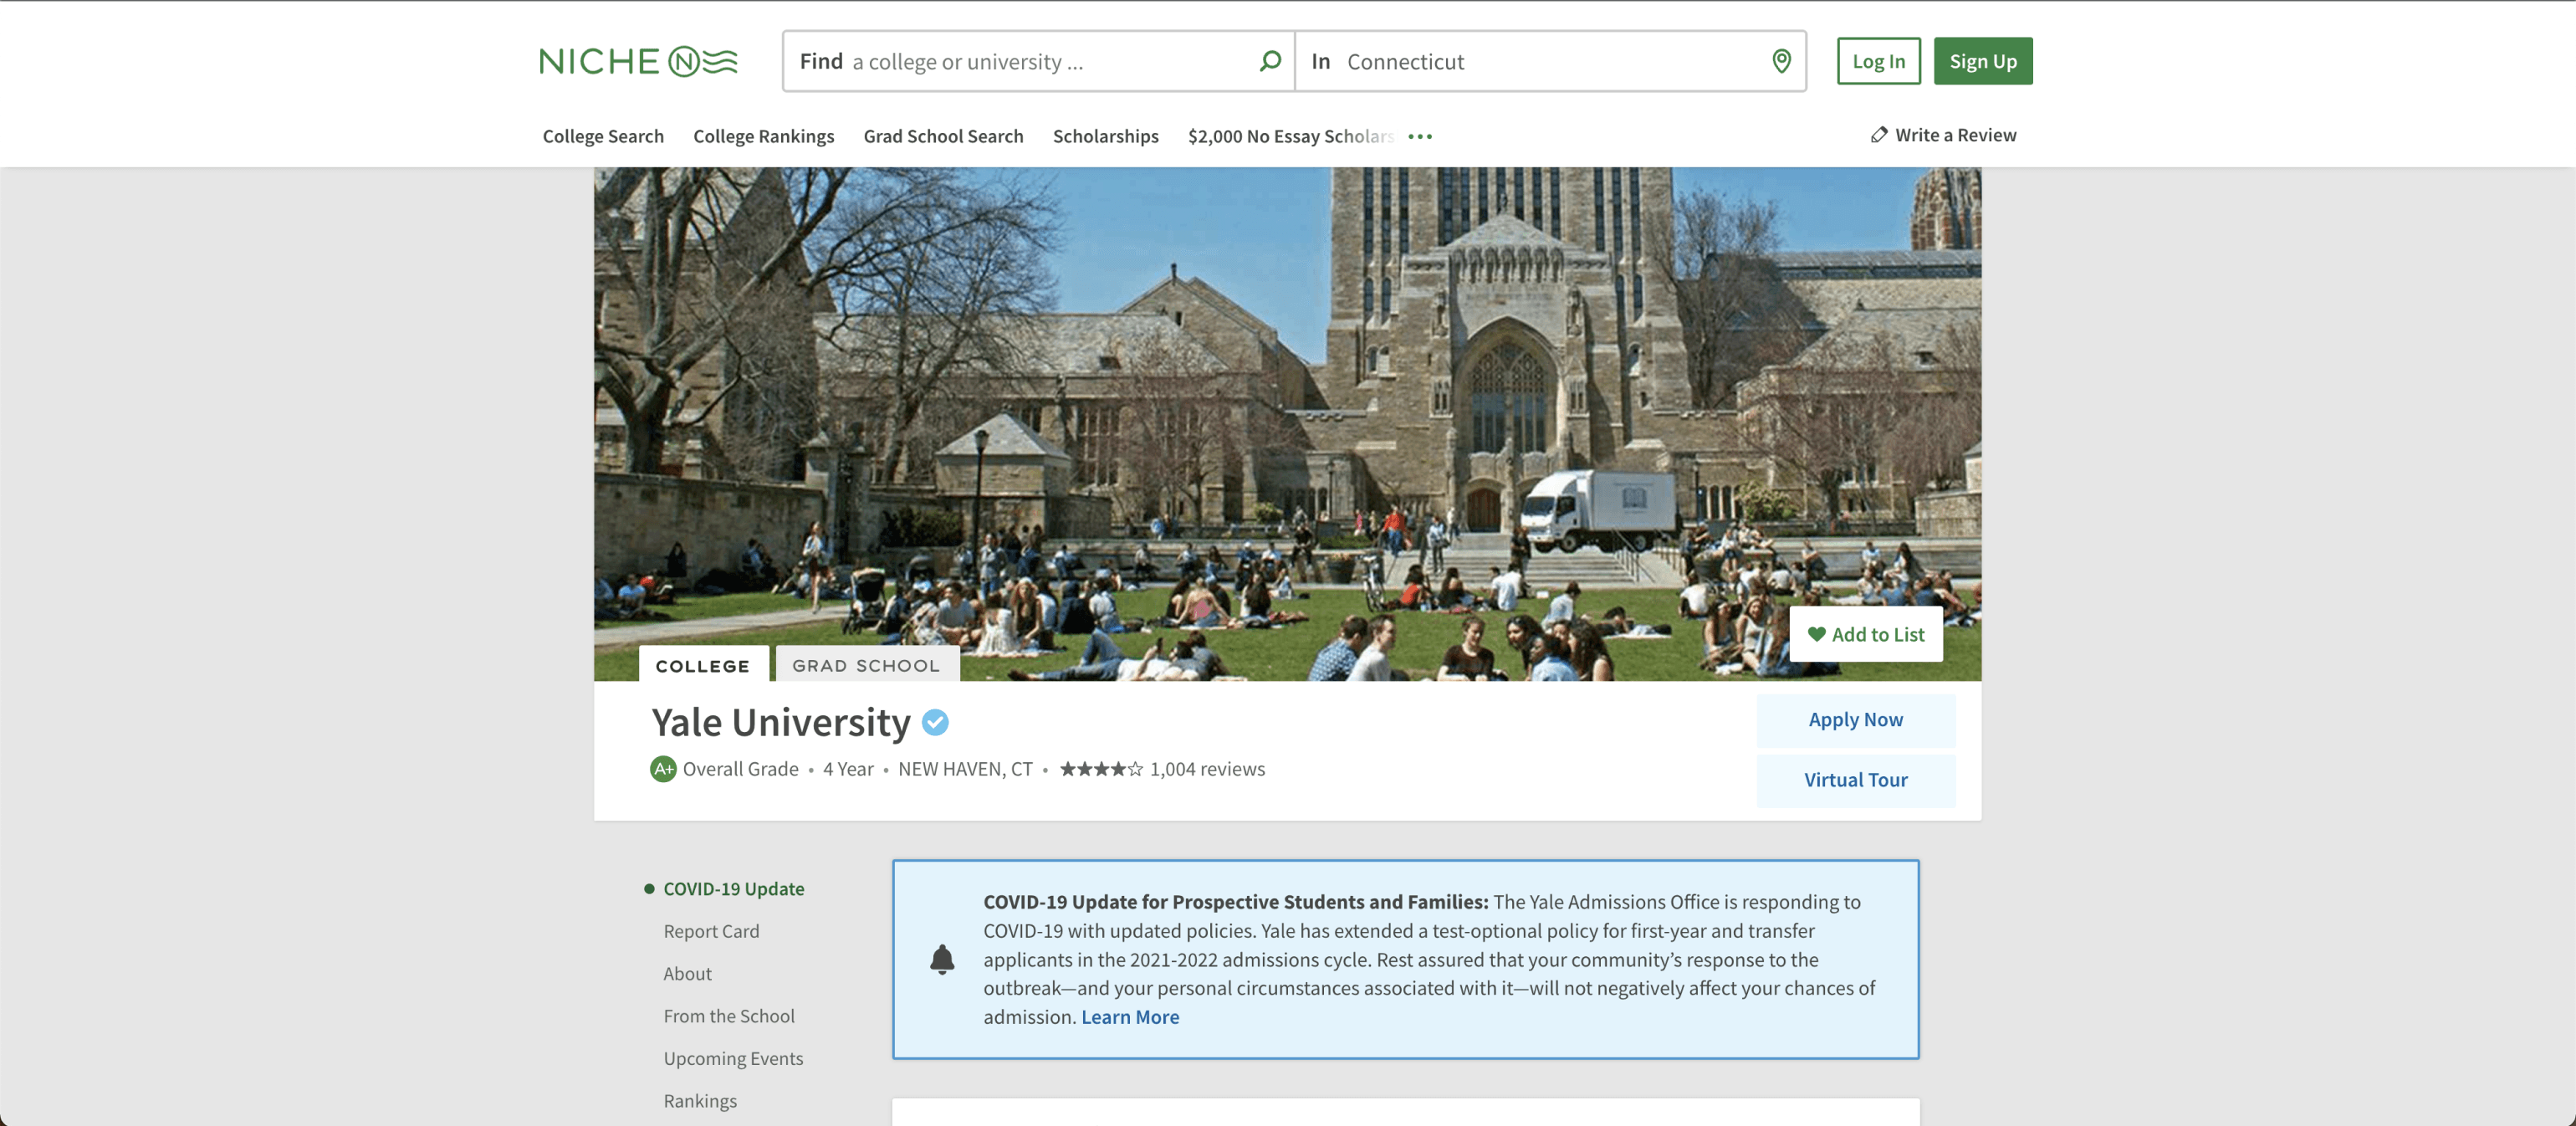The height and width of the screenshot is (1126, 2576).
Task: Click the Virtual Tour button
Action: click(1855, 780)
